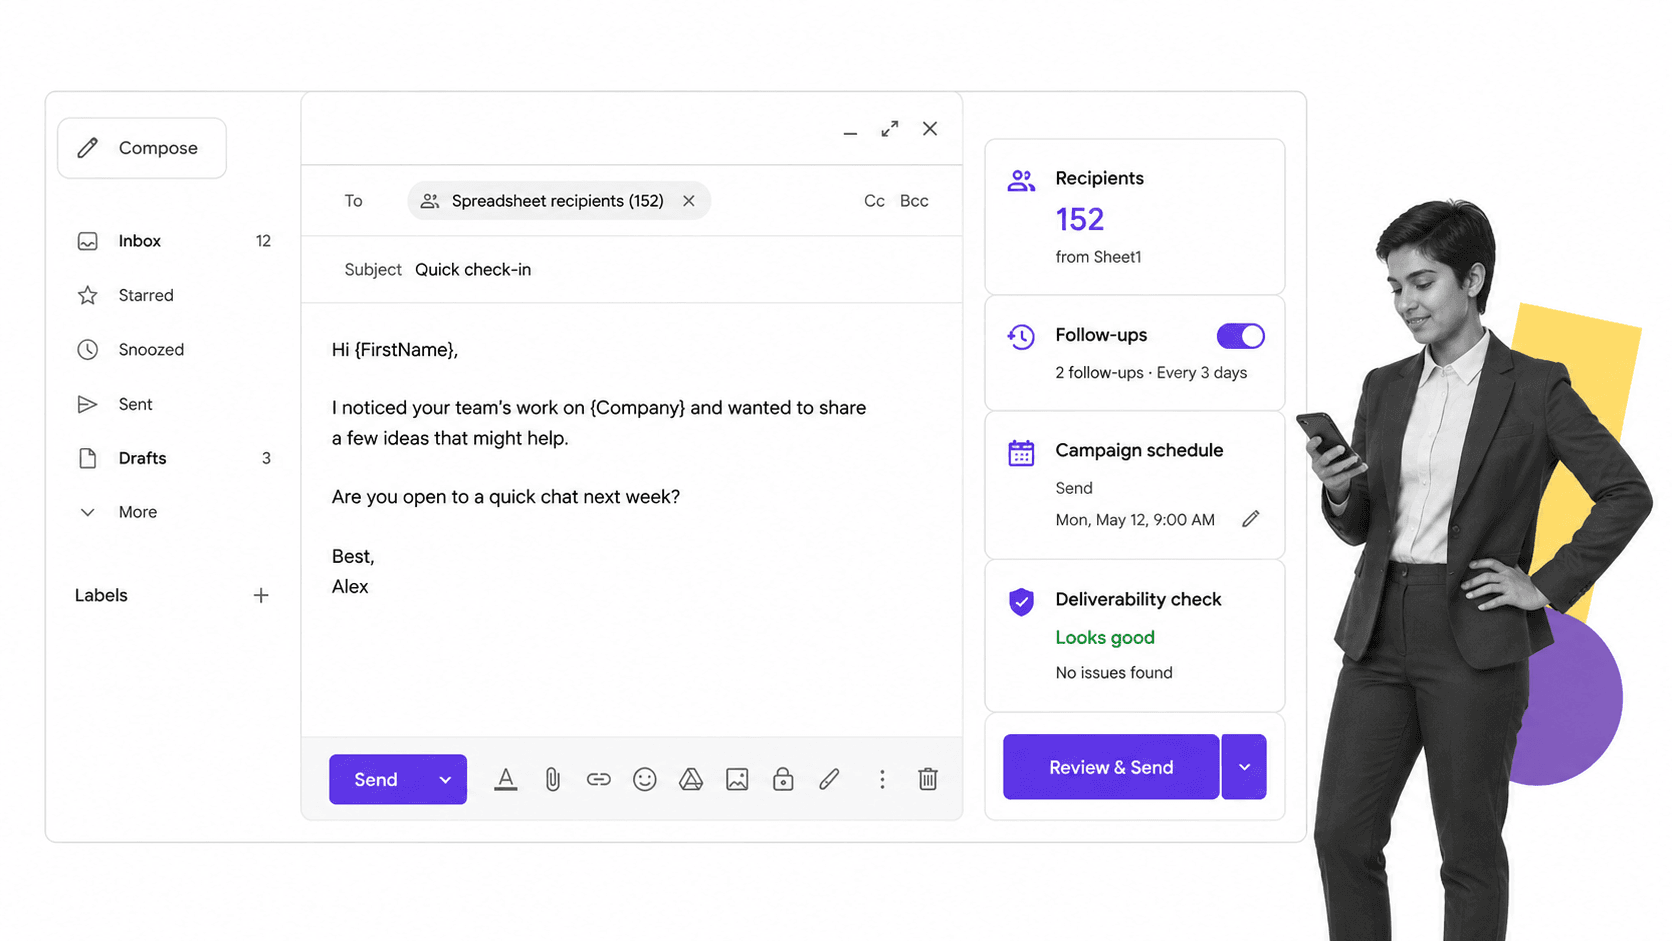
Task: Open the Review & Send dropdown arrow
Action: [1244, 767]
